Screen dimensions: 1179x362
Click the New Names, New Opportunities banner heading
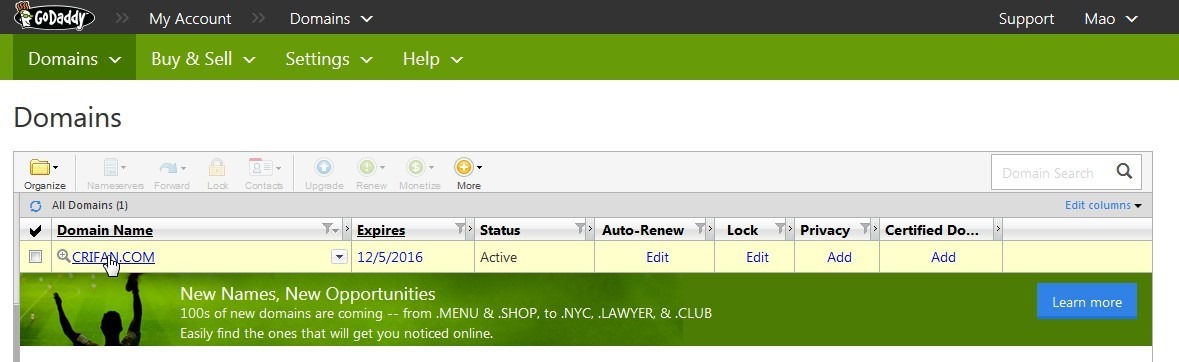[x=308, y=294]
